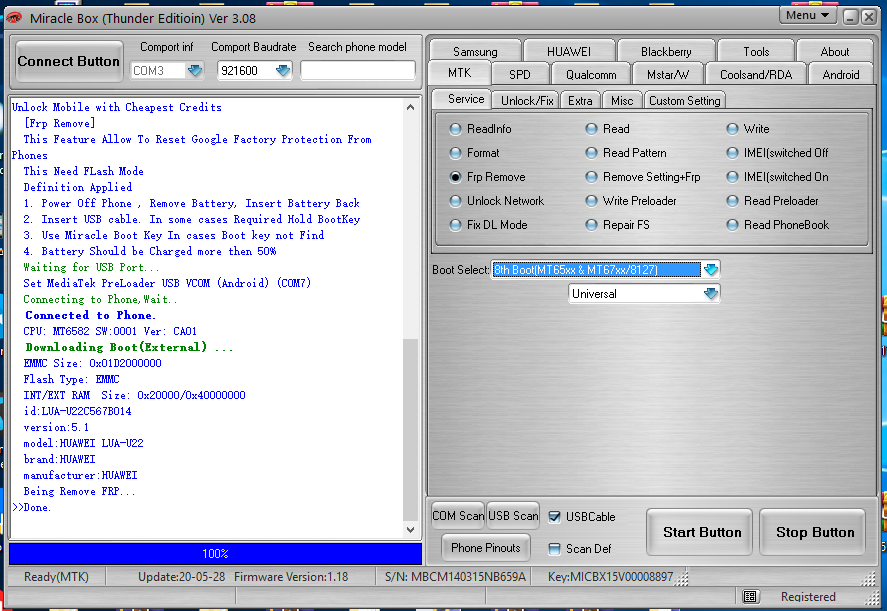
Task: Expand the Boot Select dropdown
Action: (x=711, y=270)
